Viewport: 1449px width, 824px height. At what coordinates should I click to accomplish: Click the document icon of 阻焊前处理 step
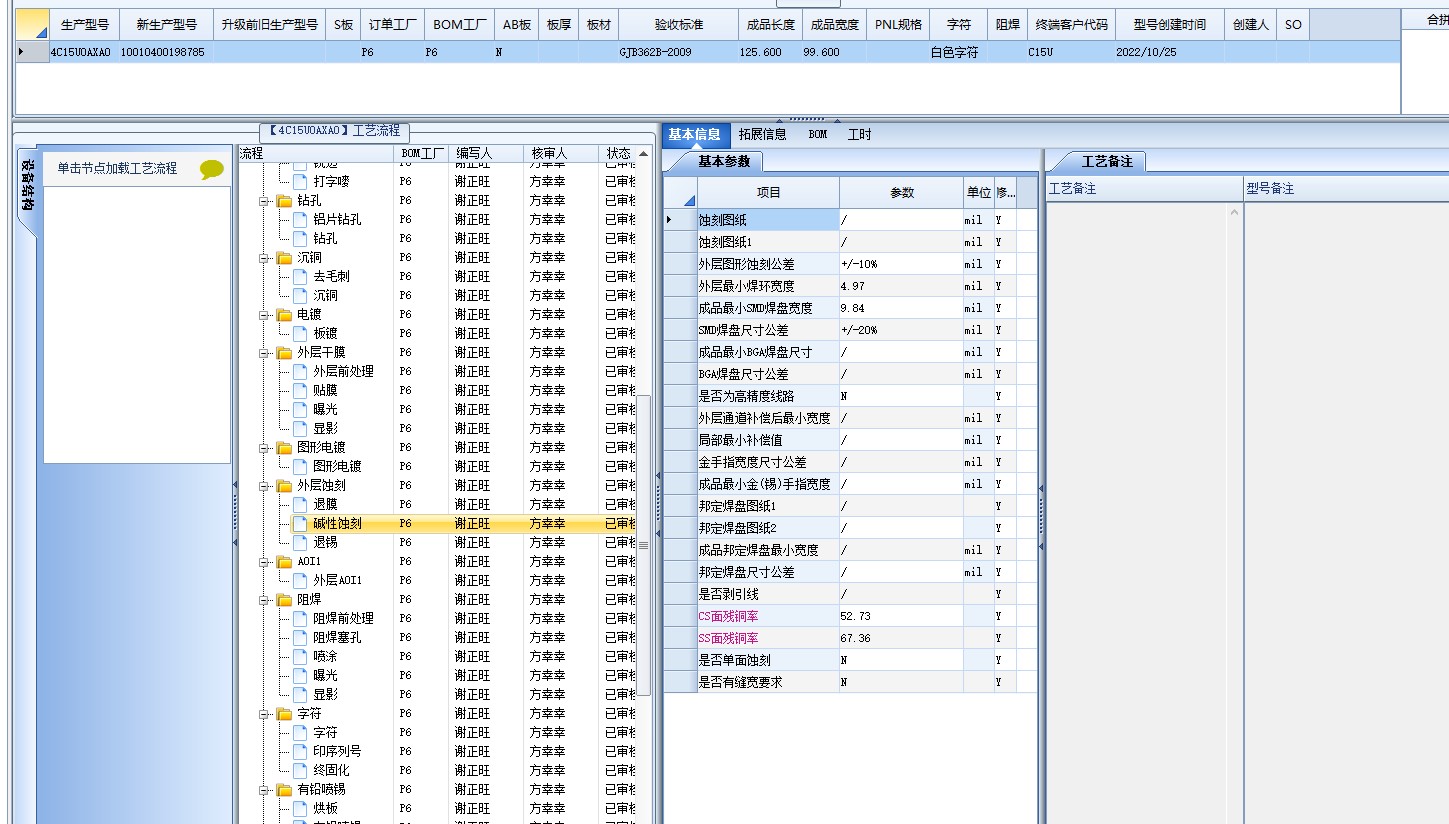click(300, 618)
